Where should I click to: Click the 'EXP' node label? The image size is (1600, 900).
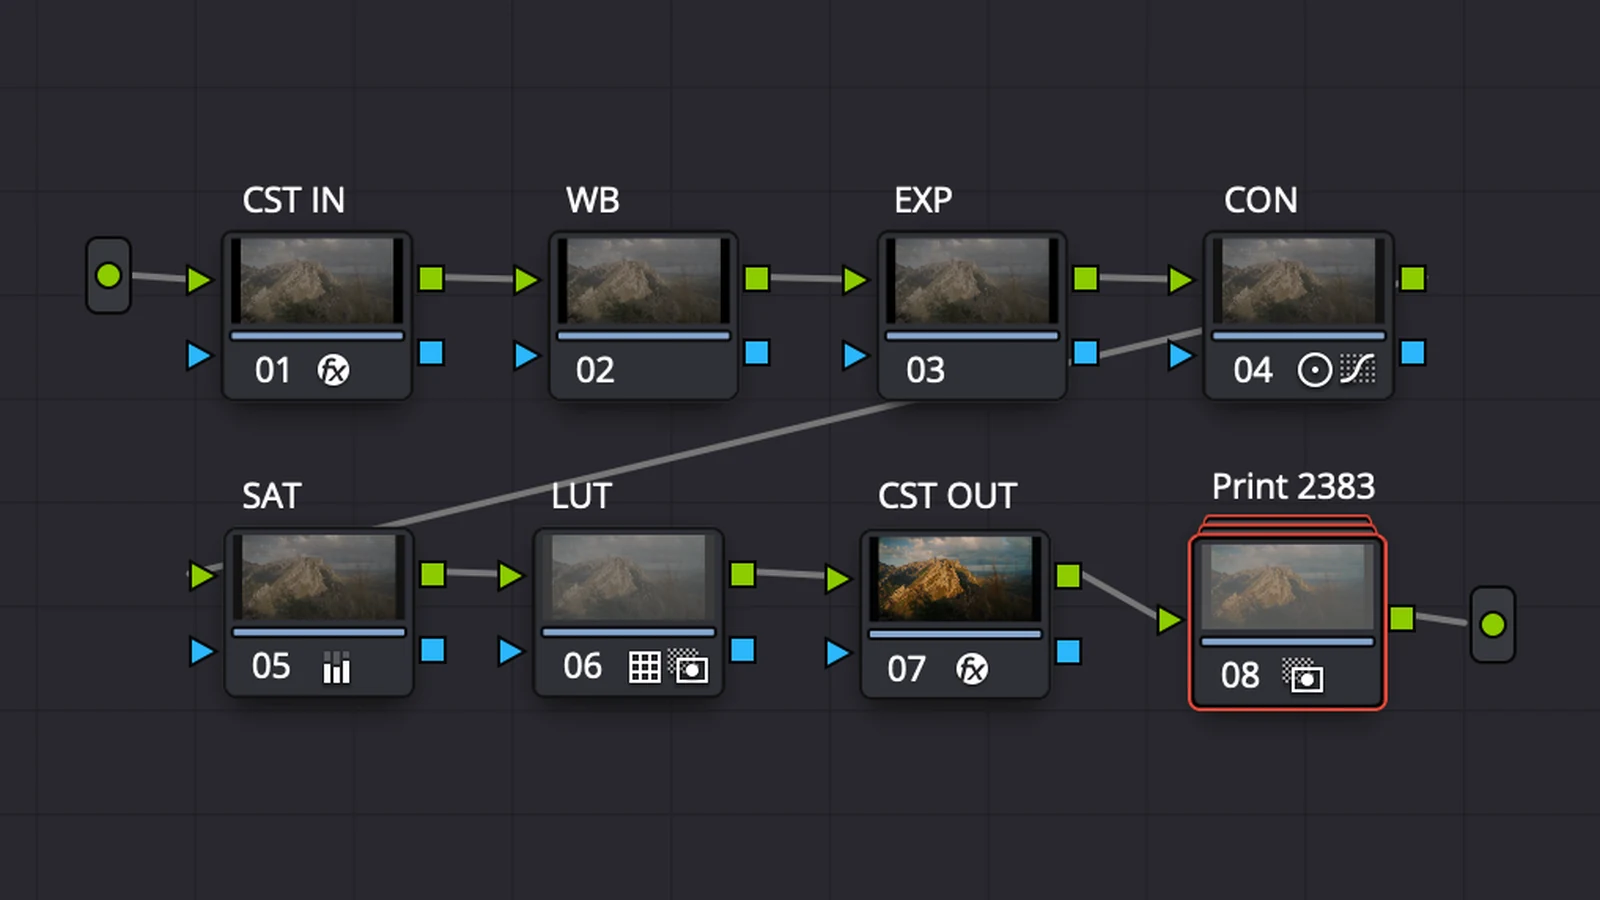pos(923,200)
